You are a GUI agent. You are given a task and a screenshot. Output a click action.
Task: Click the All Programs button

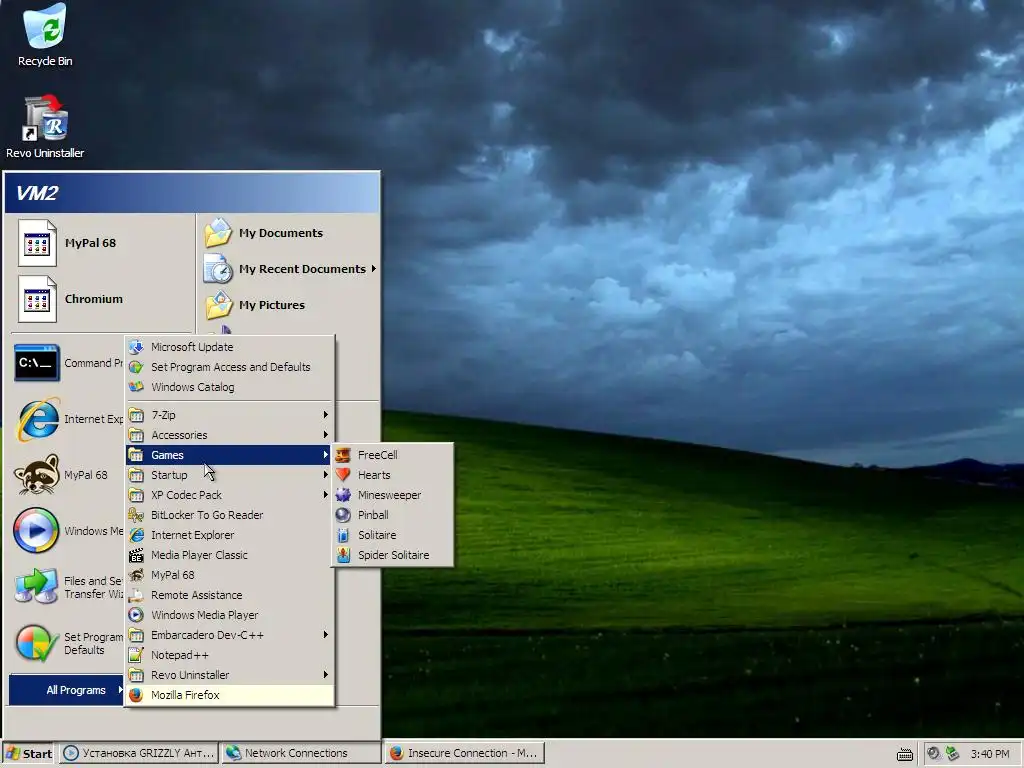pos(67,690)
